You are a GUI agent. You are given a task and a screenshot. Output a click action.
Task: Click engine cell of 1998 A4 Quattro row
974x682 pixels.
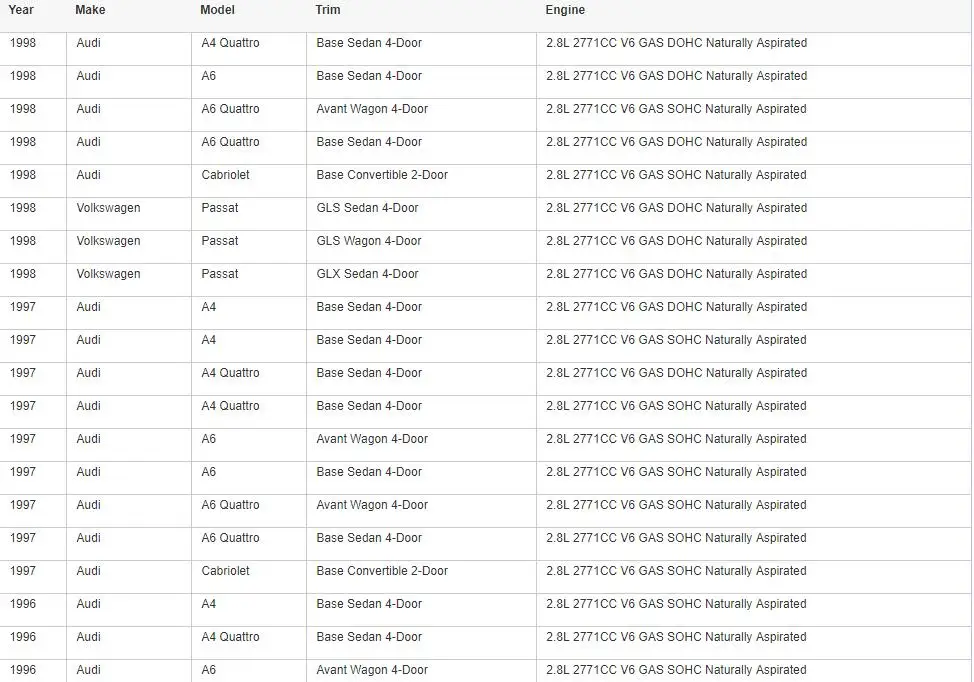tap(753, 48)
